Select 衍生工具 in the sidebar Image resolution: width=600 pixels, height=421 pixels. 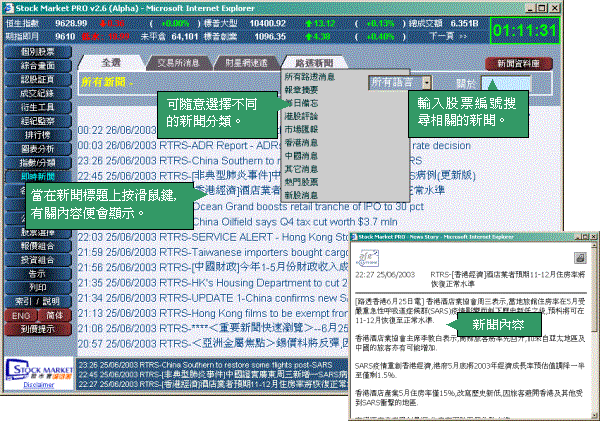[38, 107]
